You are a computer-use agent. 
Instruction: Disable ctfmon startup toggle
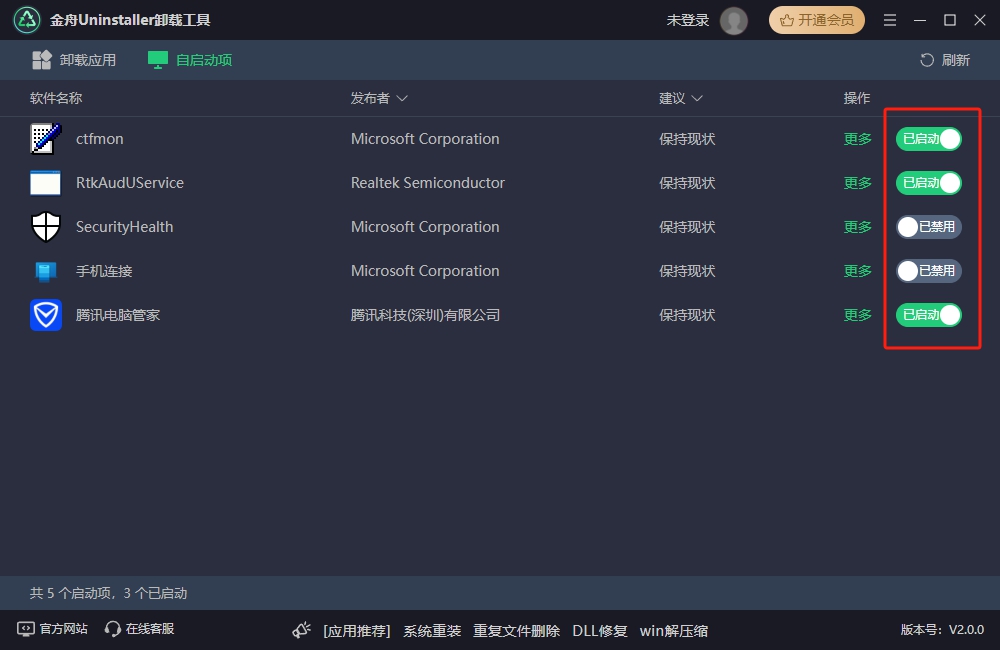tap(929, 138)
